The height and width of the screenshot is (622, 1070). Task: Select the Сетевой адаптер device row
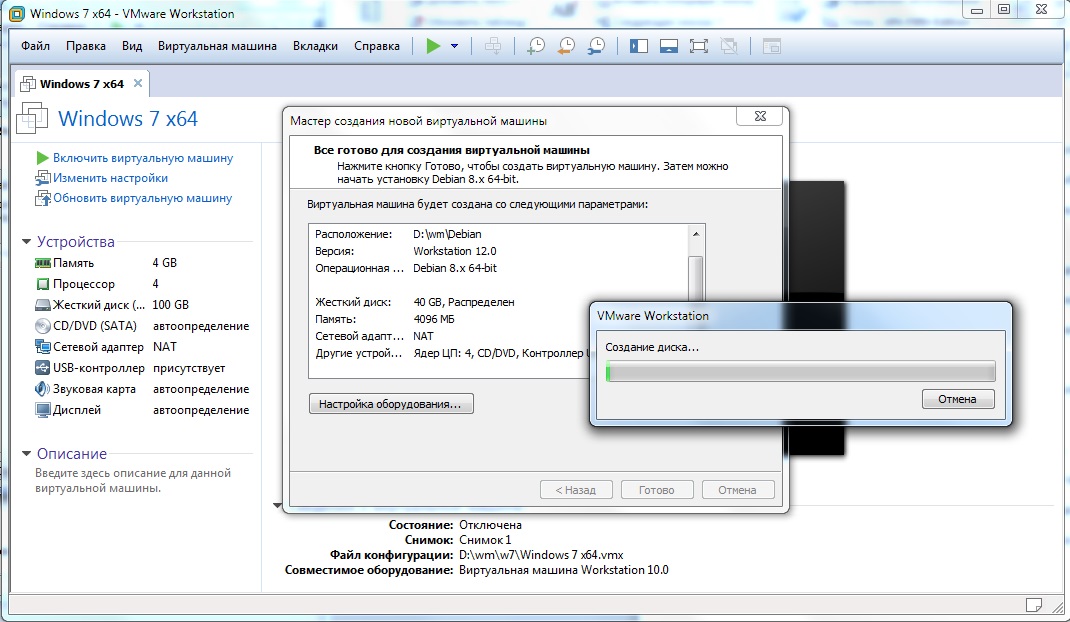tap(142, 347)
